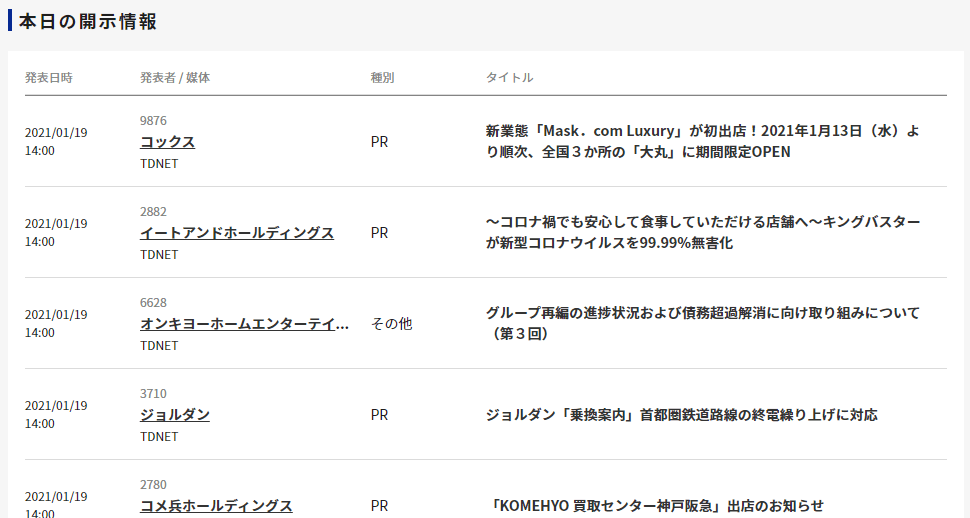Open the ジョルダン company link
Viewport: 970px width, 518px height.
(x=174, y=415)
